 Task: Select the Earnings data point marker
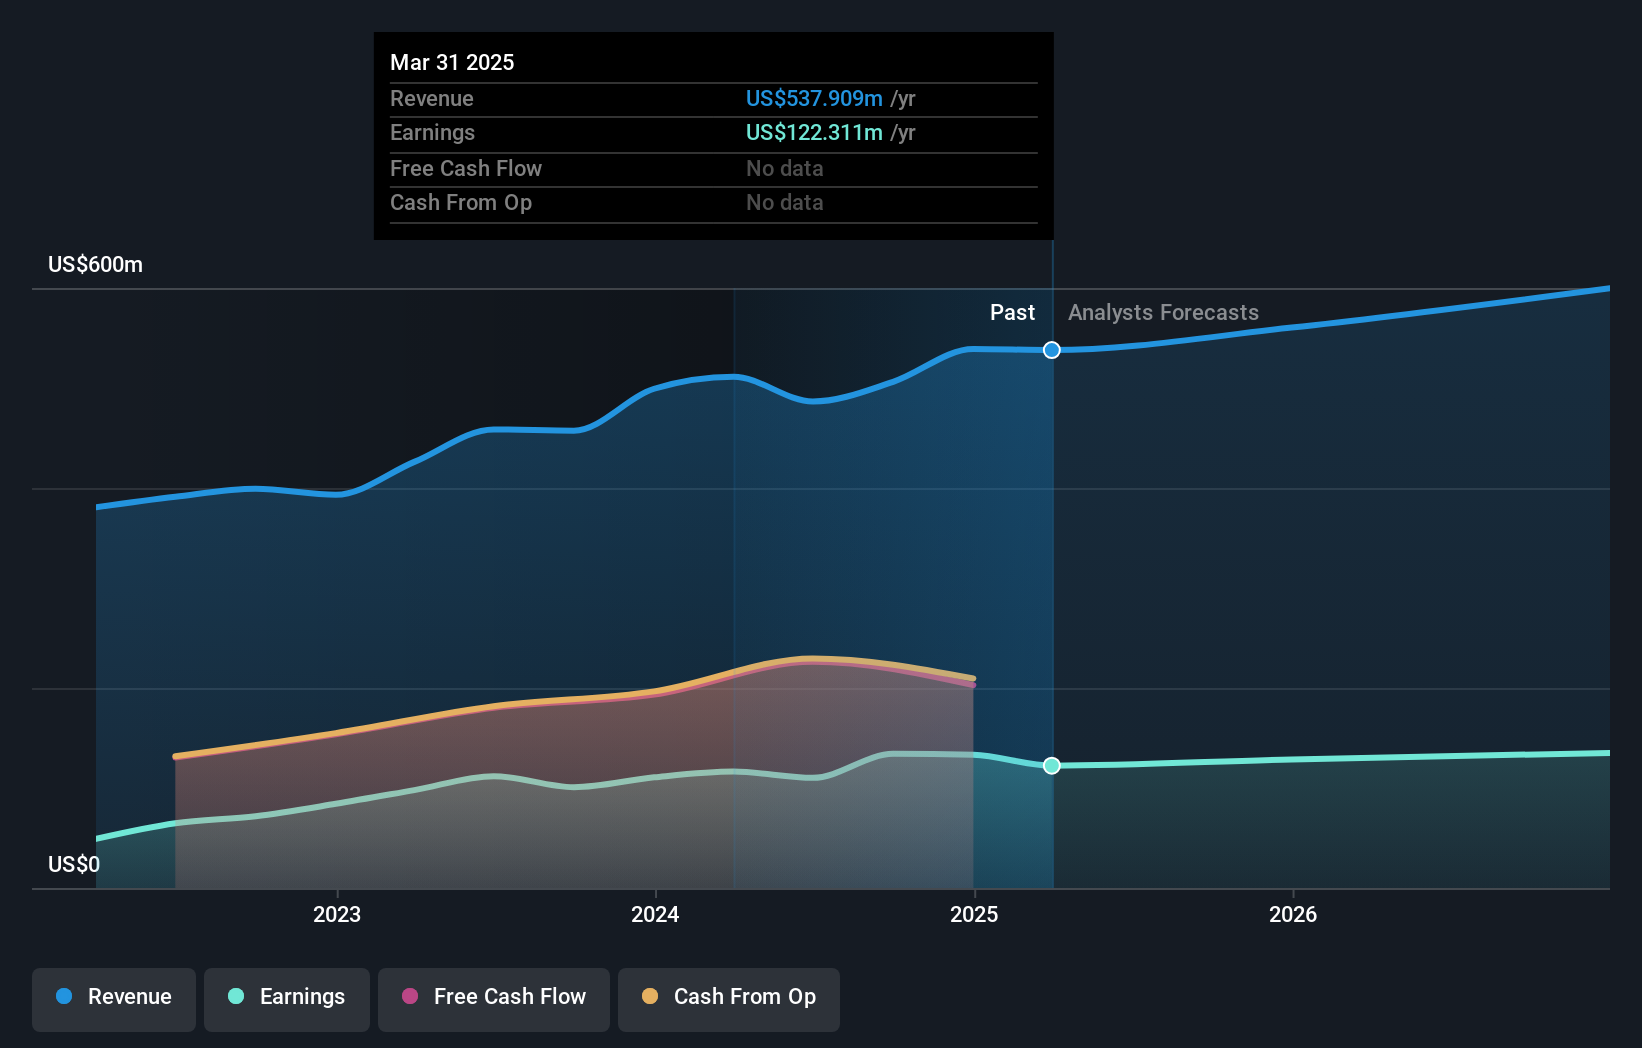(x=1052, y=766)
